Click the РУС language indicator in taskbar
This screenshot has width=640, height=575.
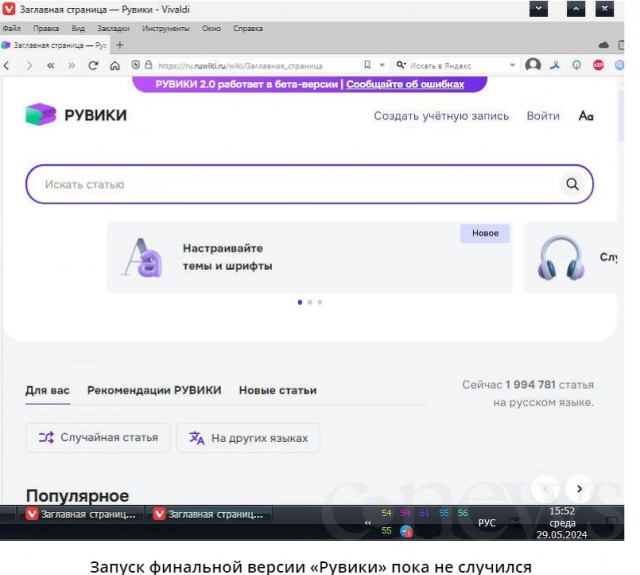486,522
